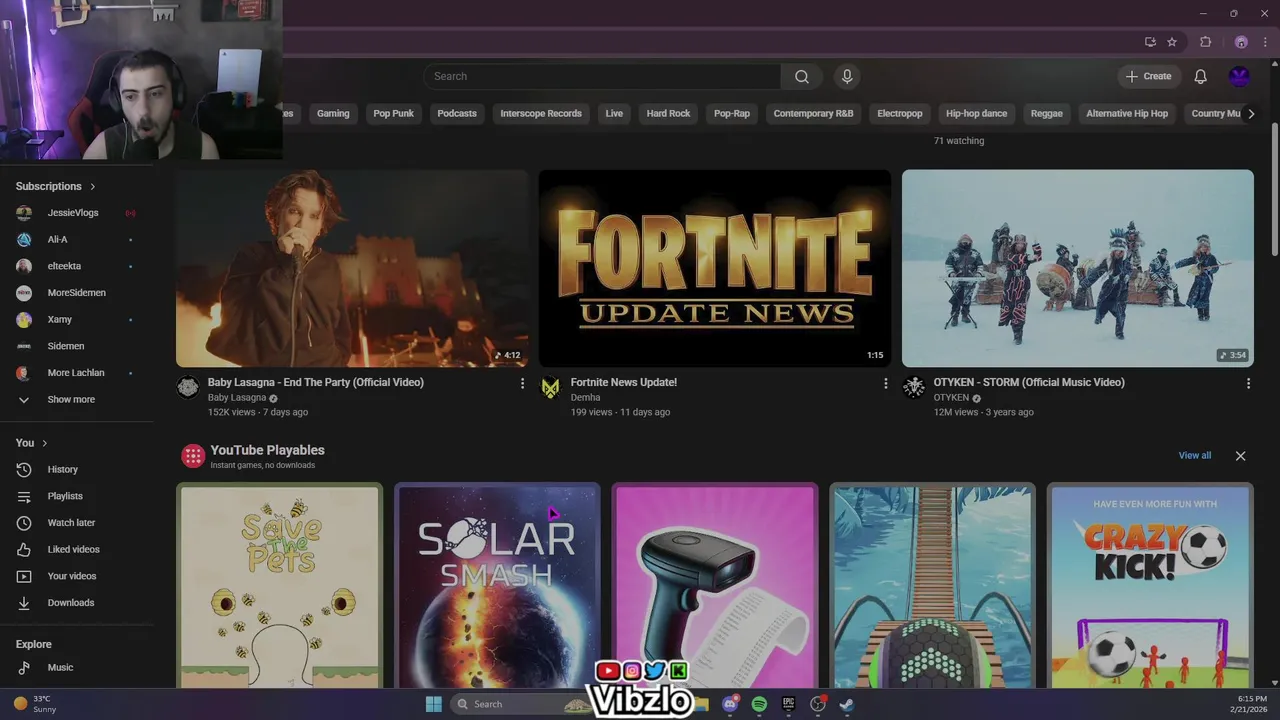Select the Hard Rock chip
This screenshot has width=1280, height=720.
[668, 113]
